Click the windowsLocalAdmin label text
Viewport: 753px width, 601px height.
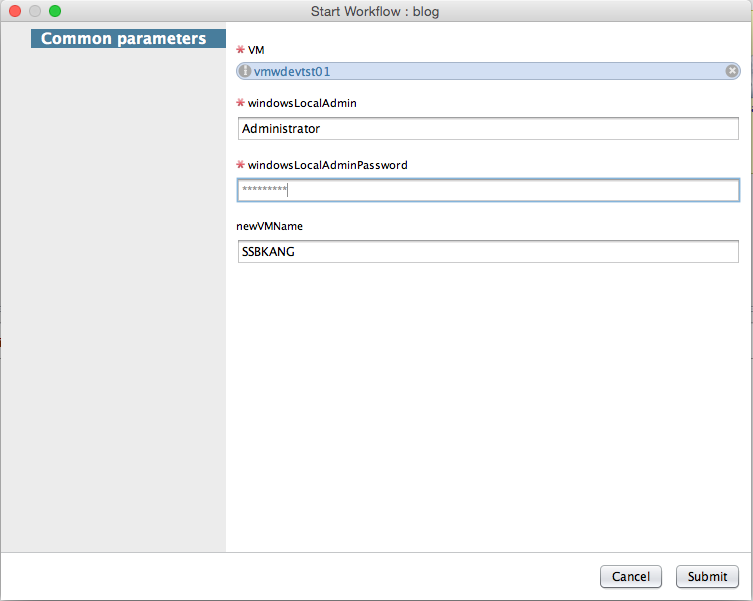[x=302, y=103]
